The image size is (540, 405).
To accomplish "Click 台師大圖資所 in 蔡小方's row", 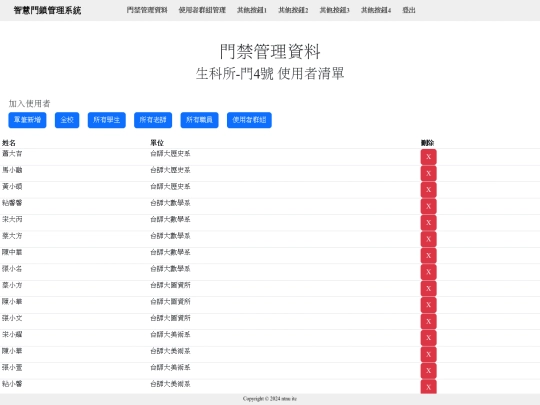I will [170, 285].
